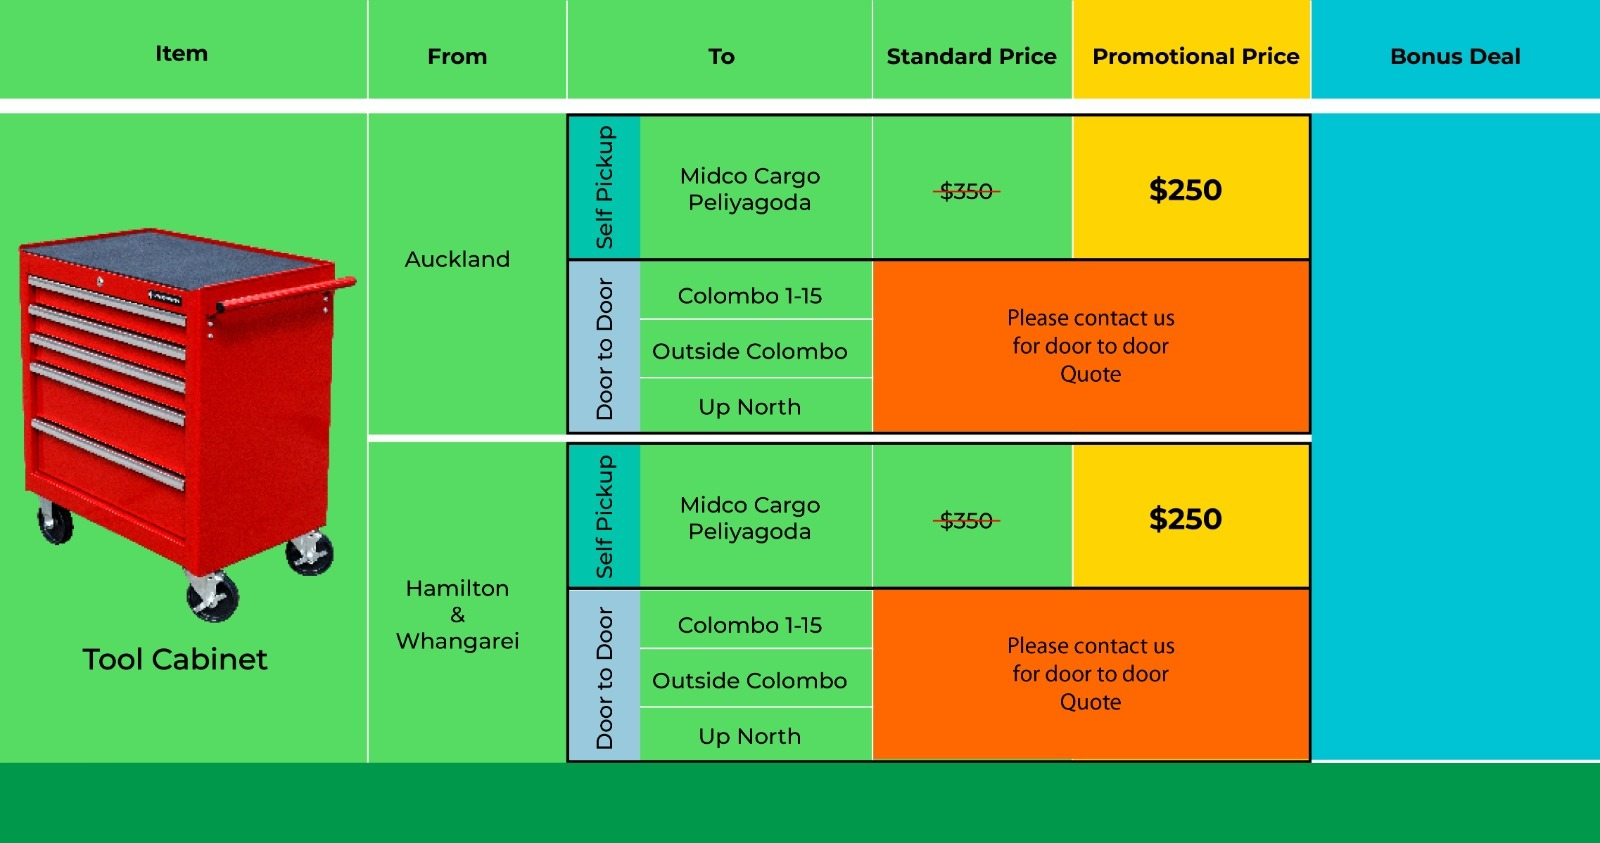Click the Standard Price column header
Viewport: 1600px width, 843px height.
click(x=971, y=57)
